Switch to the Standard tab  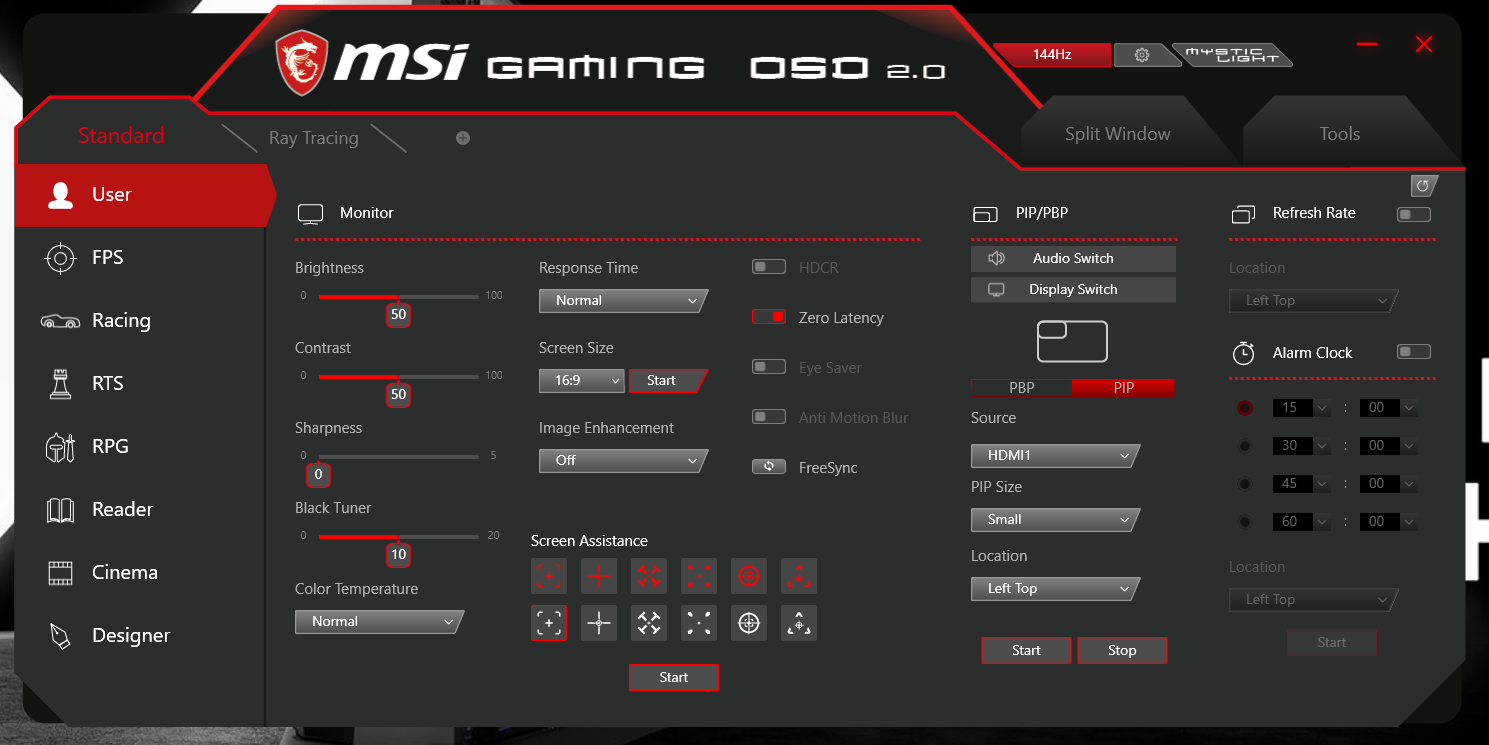coord(121,136)
